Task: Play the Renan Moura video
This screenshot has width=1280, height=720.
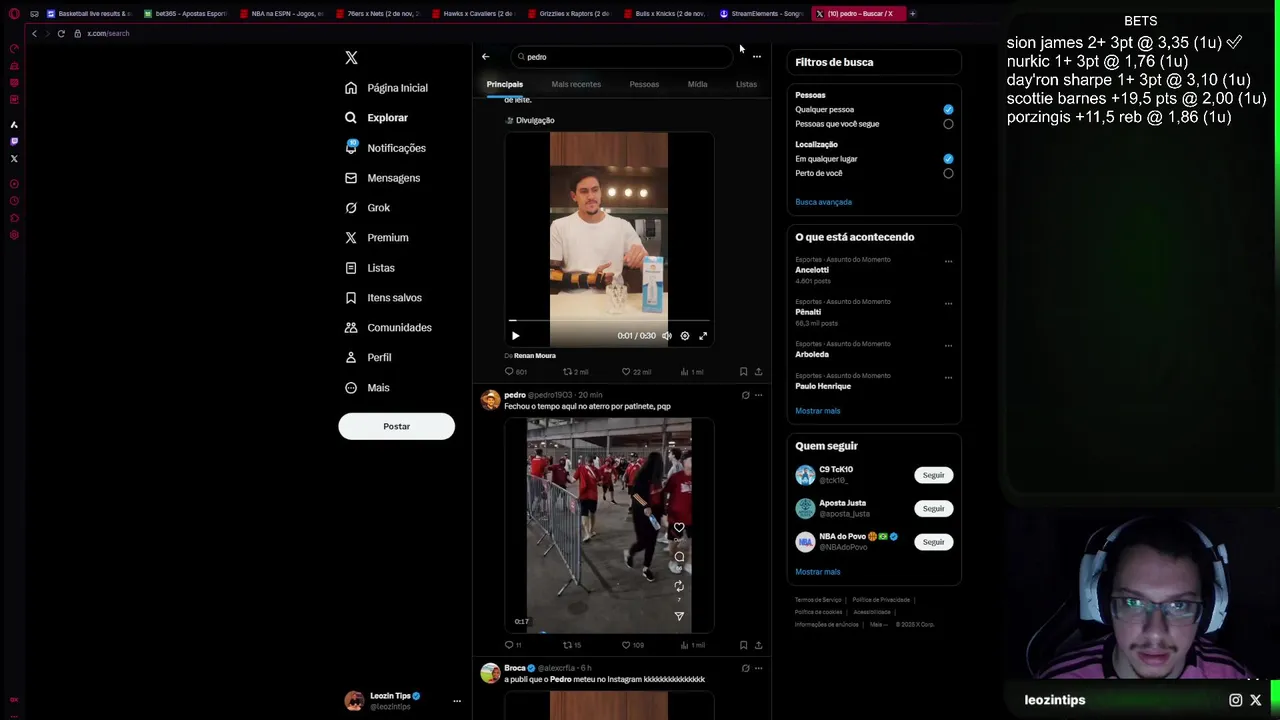Action: 515,336
